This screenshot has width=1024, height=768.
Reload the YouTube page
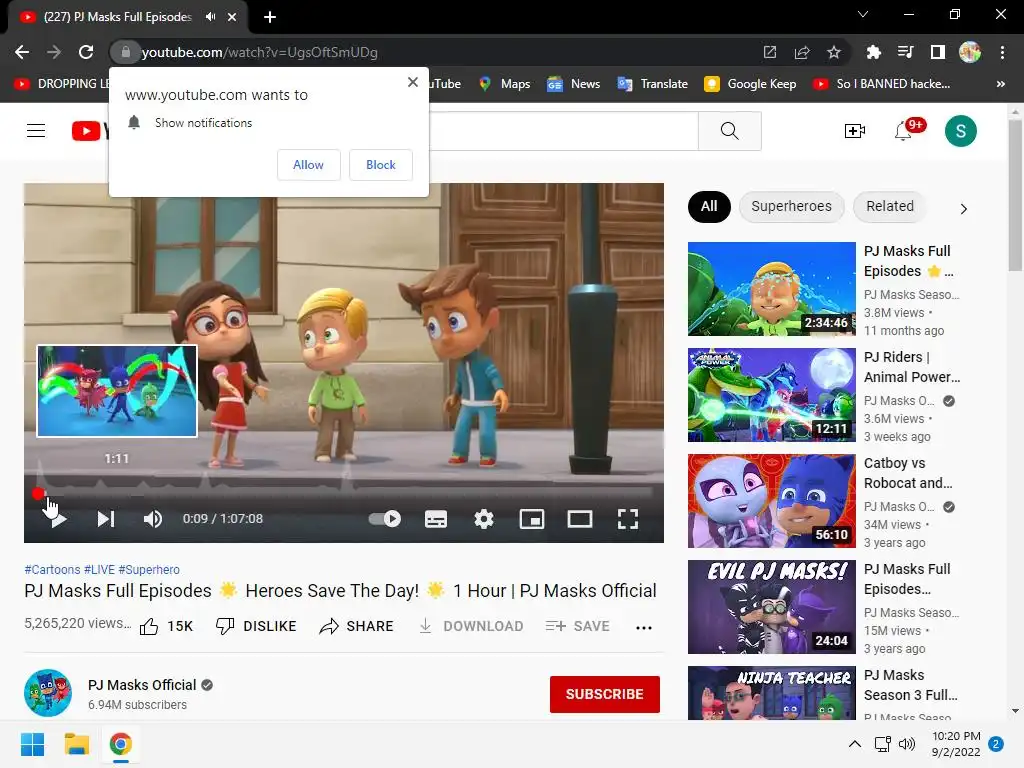tap(86, 52)
